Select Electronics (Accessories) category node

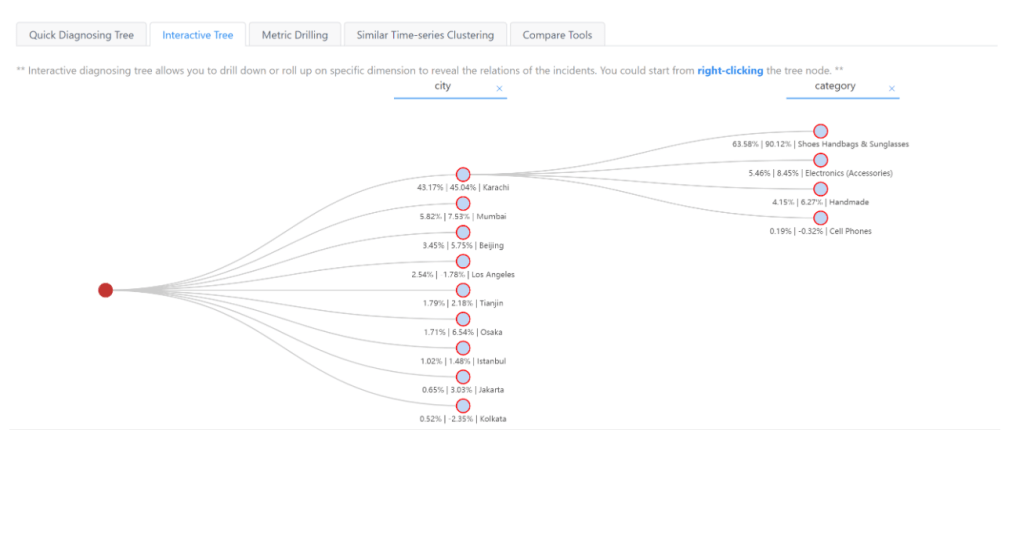820,160
